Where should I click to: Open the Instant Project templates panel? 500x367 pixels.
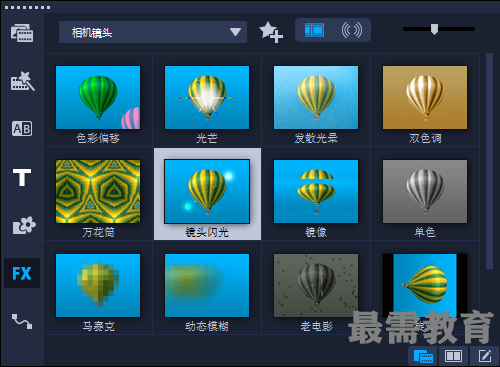tap(22, 81)
